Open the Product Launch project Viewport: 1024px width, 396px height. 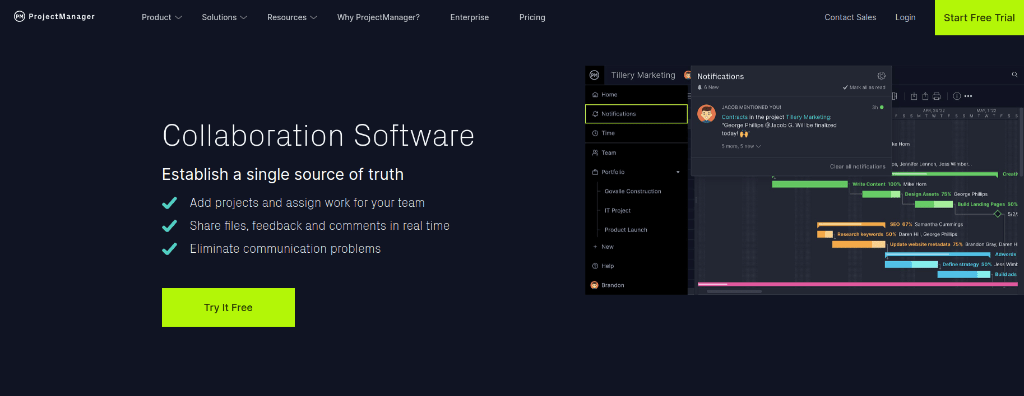click(625, 230)
